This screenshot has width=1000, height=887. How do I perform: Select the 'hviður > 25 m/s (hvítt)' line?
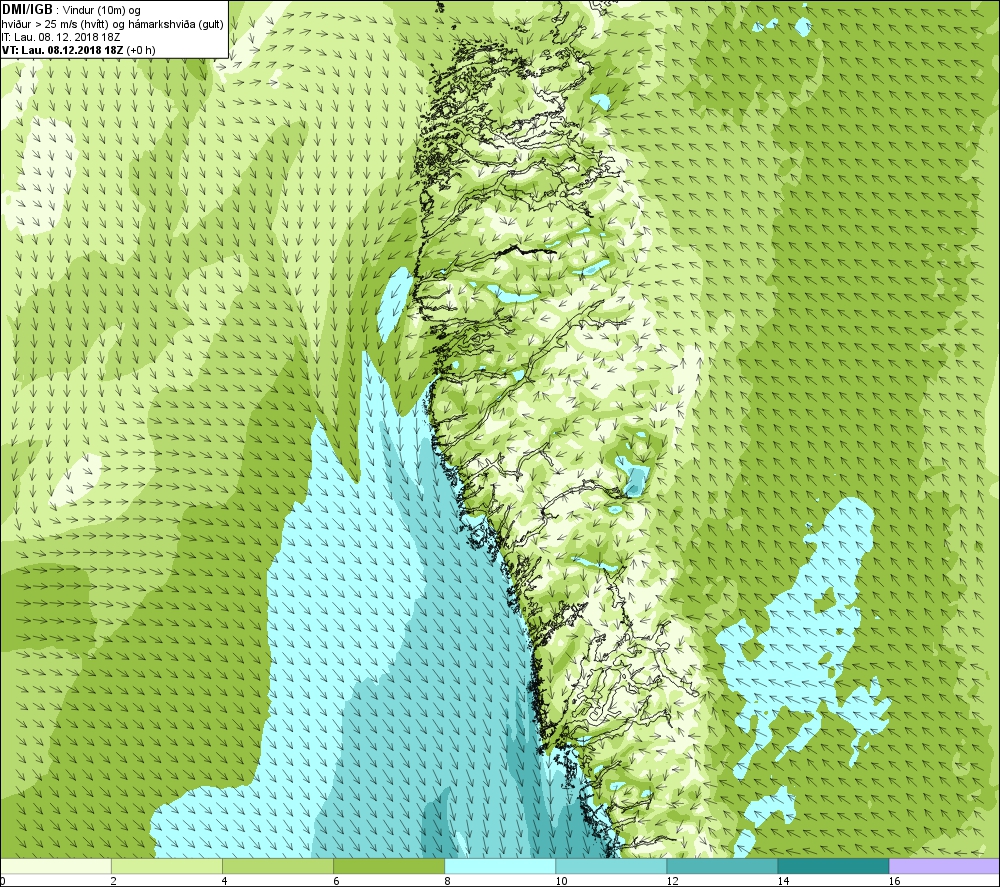[x=112, y=24]
